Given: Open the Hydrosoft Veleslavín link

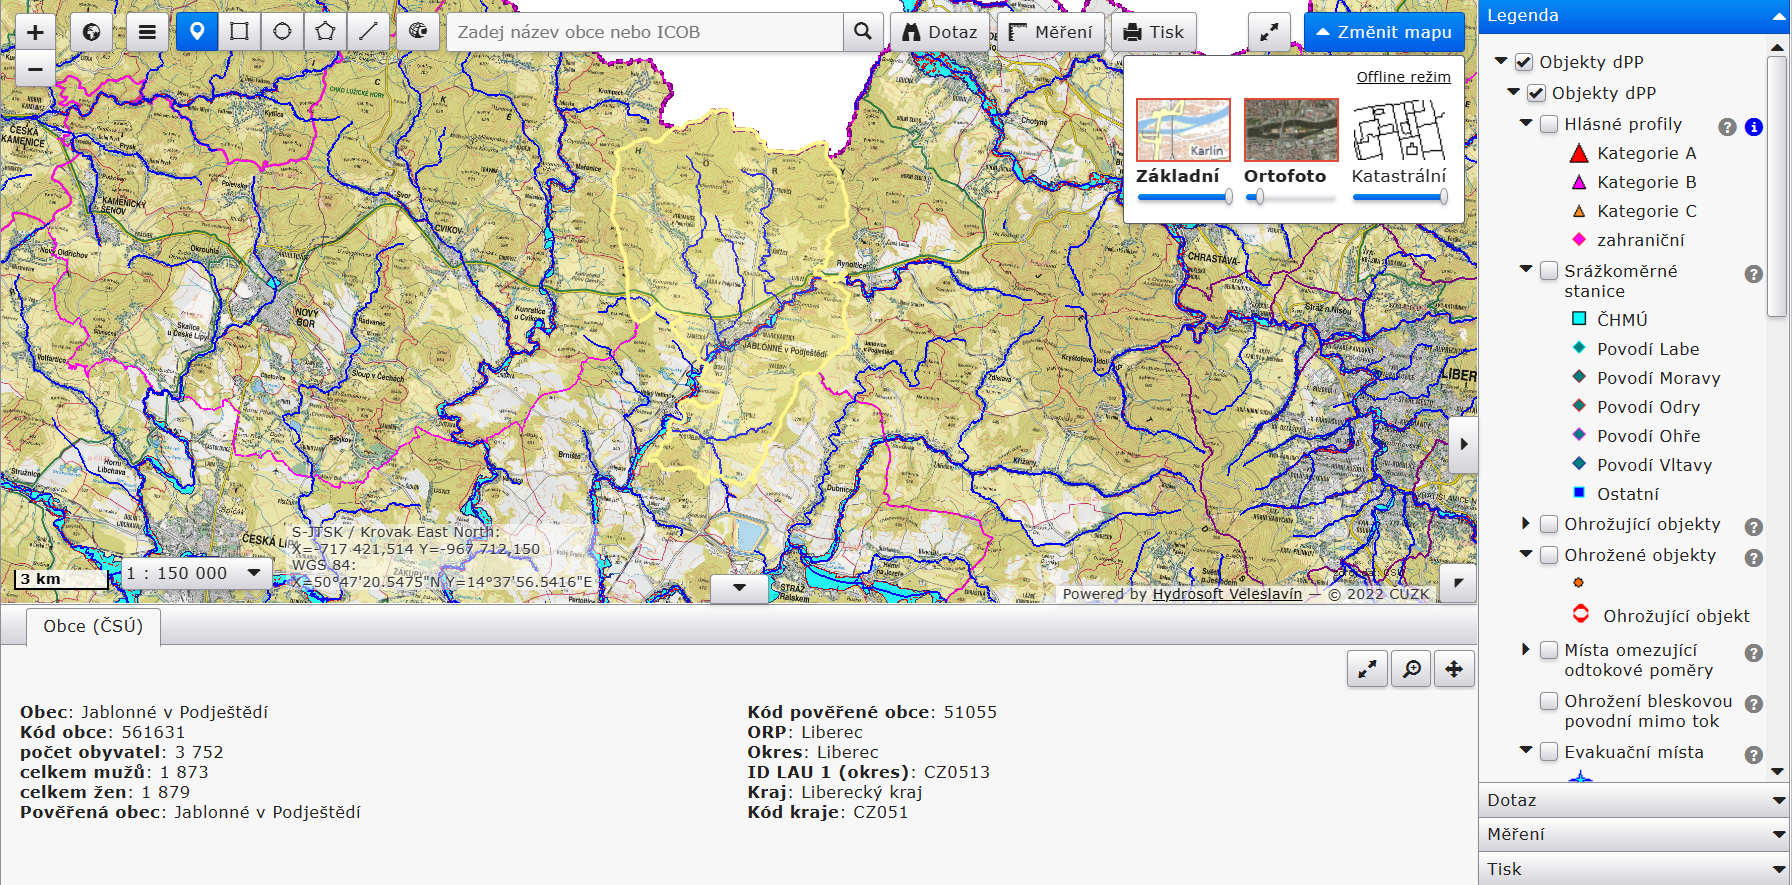Looking at the screenshot, I should tap(1227, 594).
